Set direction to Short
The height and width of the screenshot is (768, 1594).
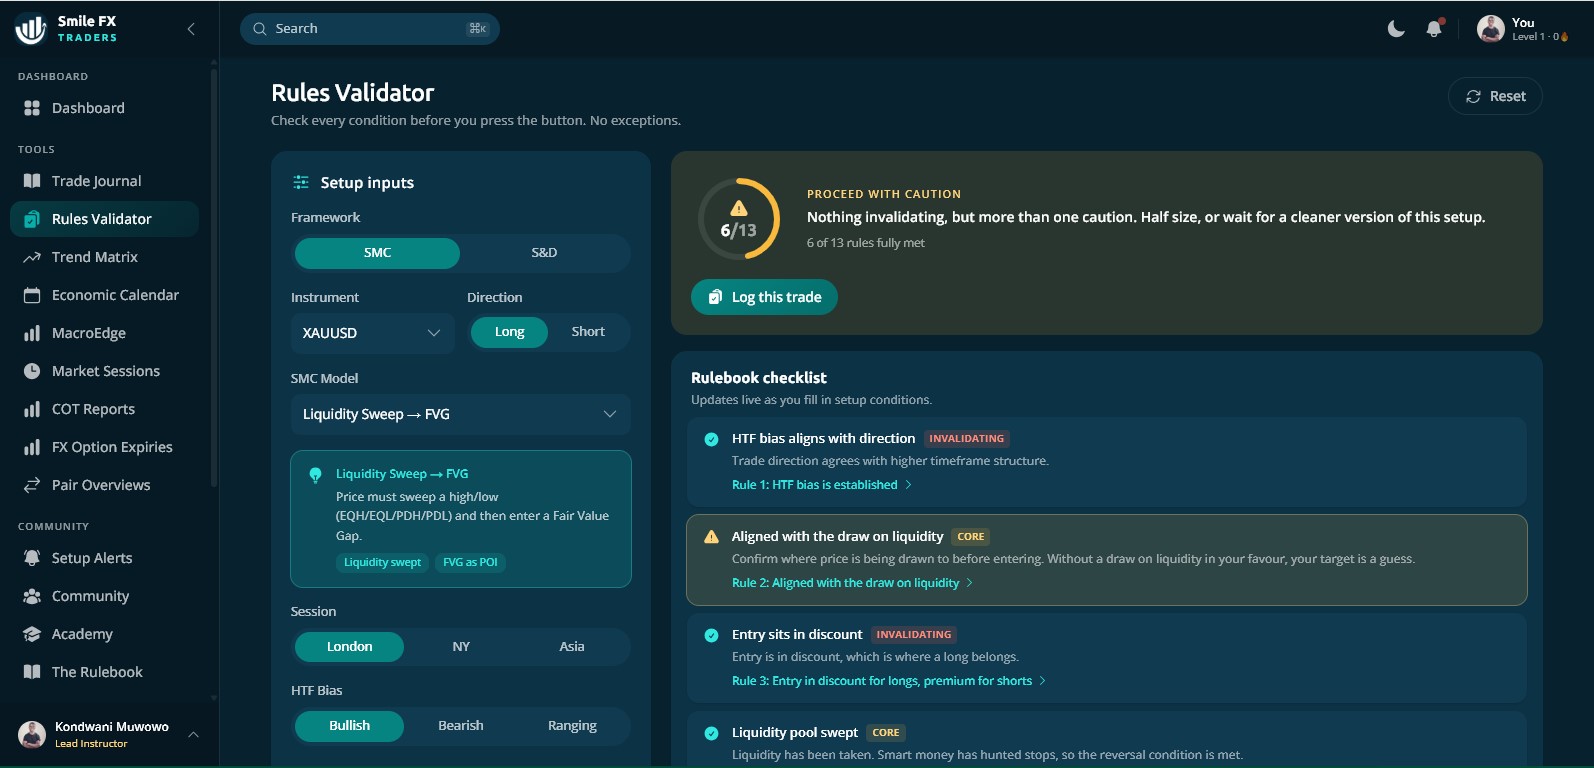coord(588,332)
